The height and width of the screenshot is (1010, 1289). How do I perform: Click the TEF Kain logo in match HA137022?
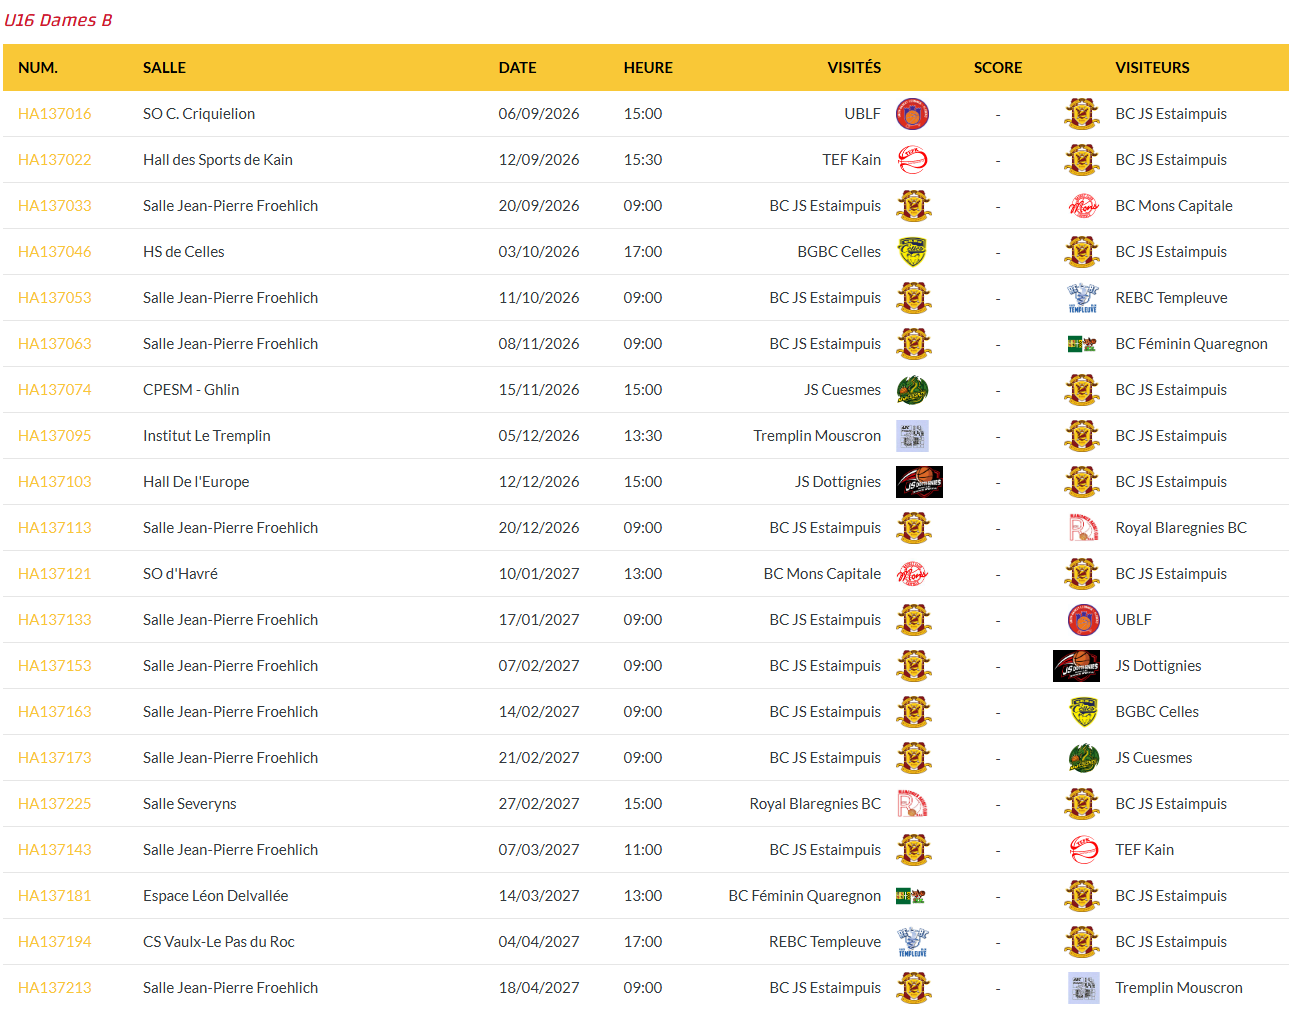pyautogui.click(x=912, y=160)
